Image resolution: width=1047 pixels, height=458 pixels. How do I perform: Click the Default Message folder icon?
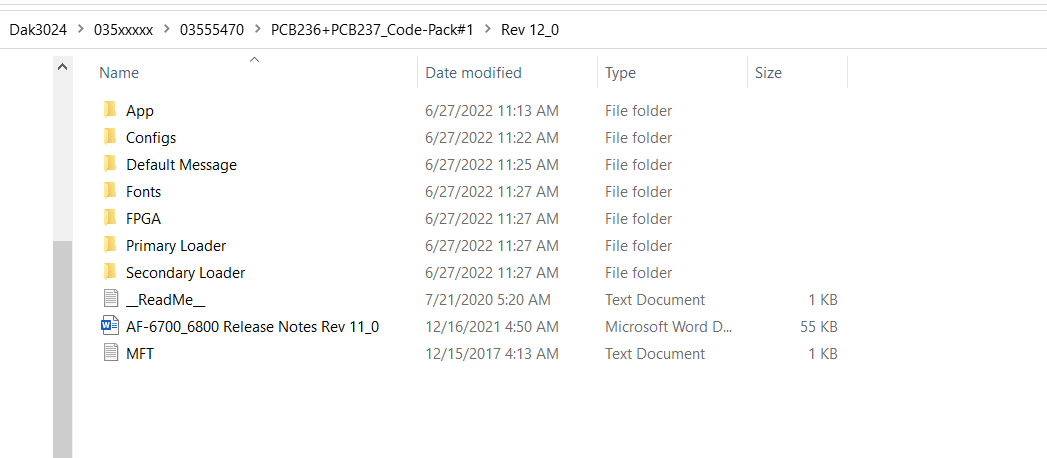(x=110, y=164)
